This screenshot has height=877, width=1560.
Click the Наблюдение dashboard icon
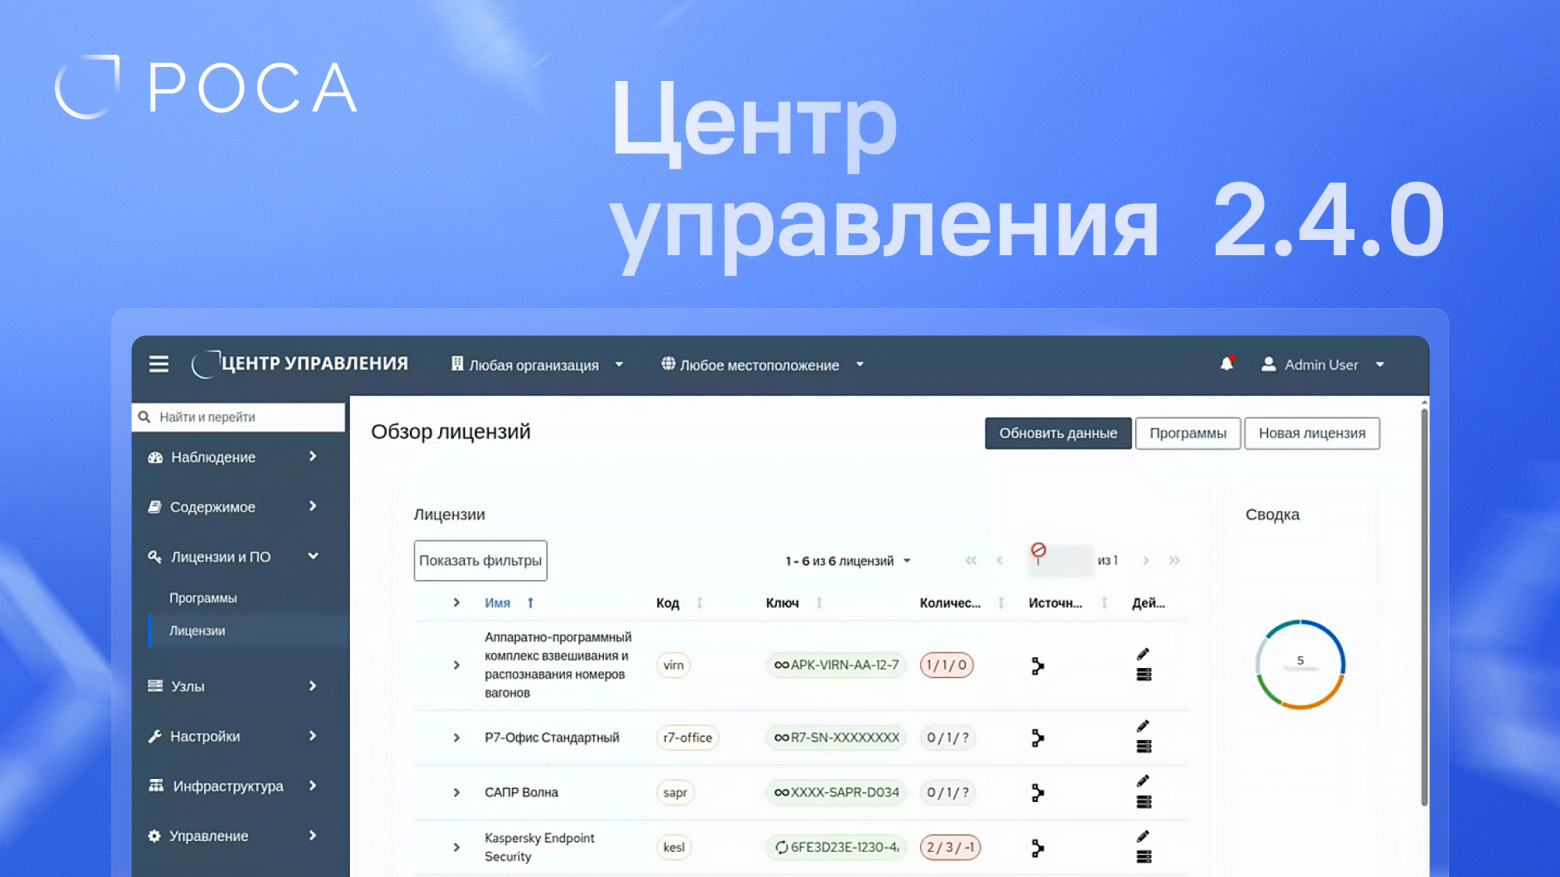[x=155, y=457]
